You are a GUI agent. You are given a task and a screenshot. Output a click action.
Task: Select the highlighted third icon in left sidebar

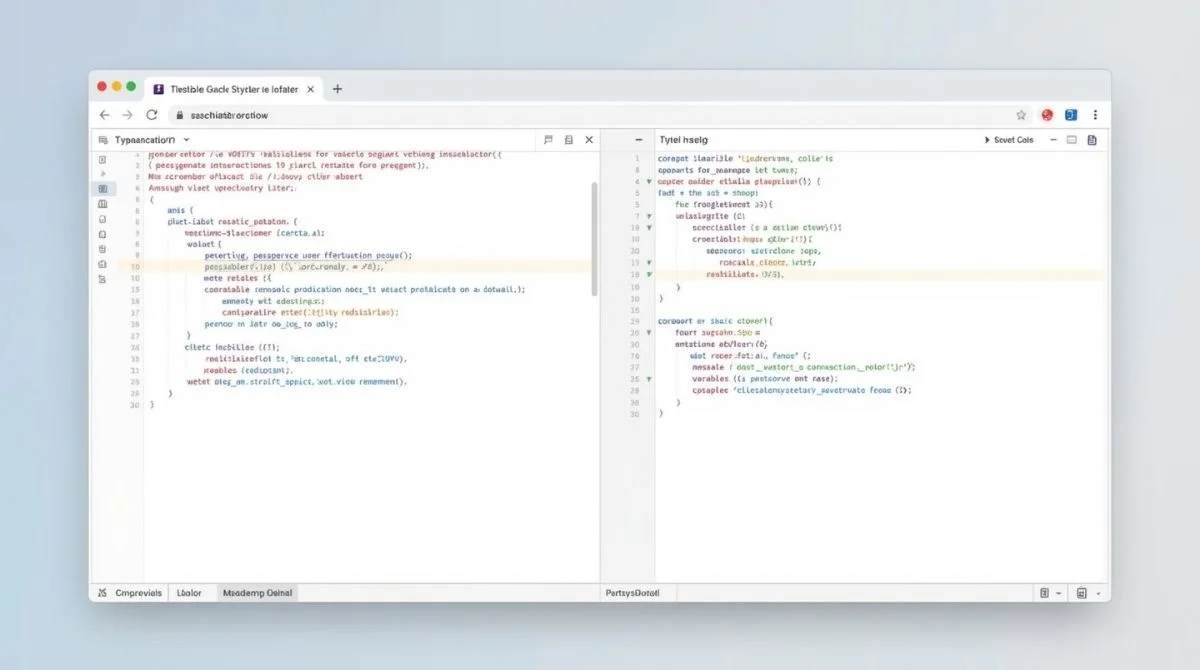tap(102, 188)
